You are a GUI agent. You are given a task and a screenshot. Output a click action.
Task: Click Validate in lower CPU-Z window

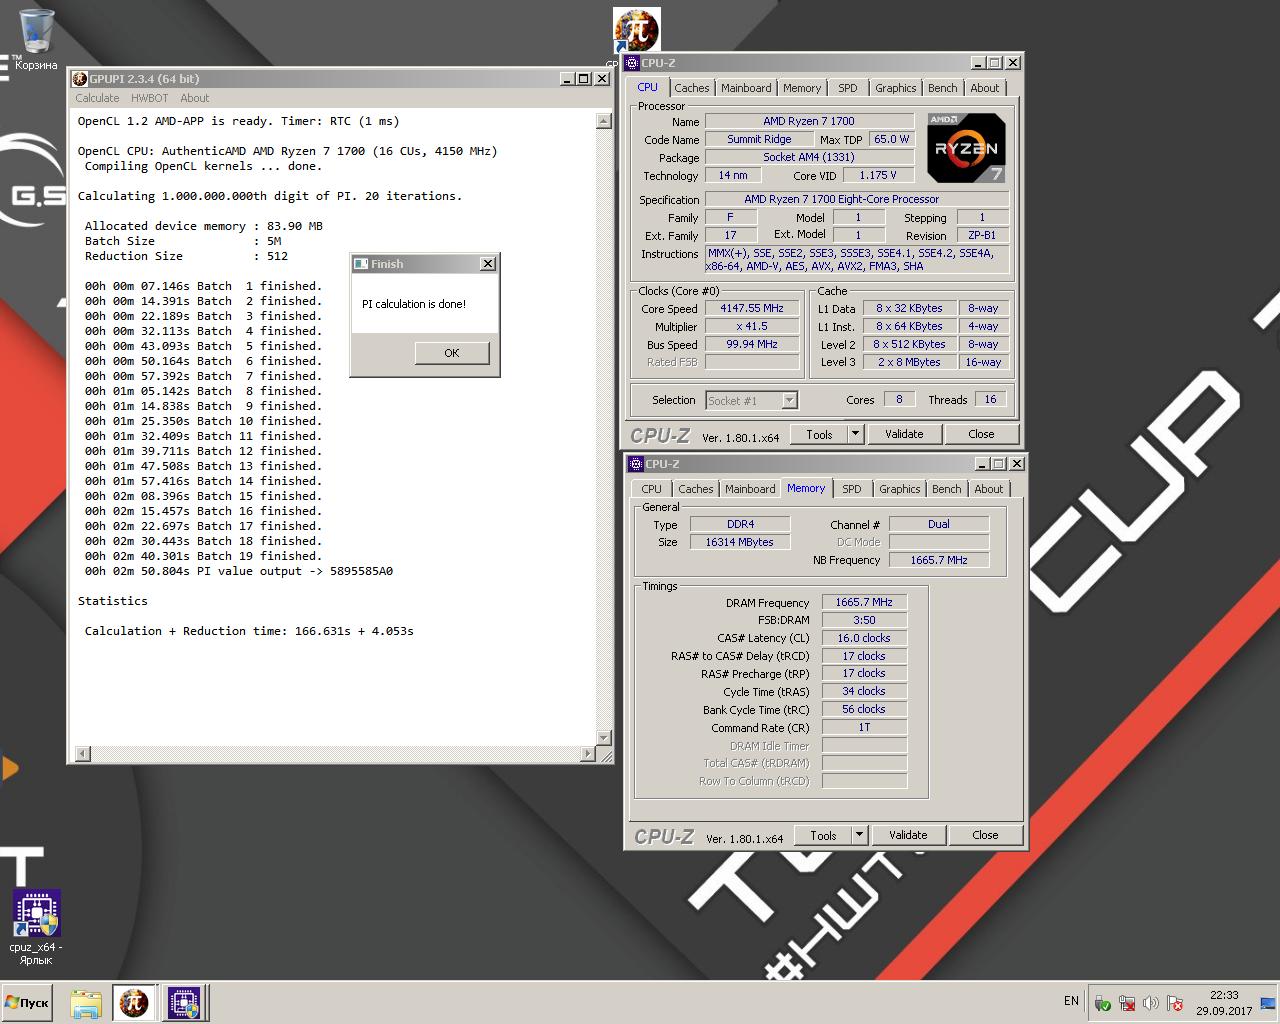point(908,835)
